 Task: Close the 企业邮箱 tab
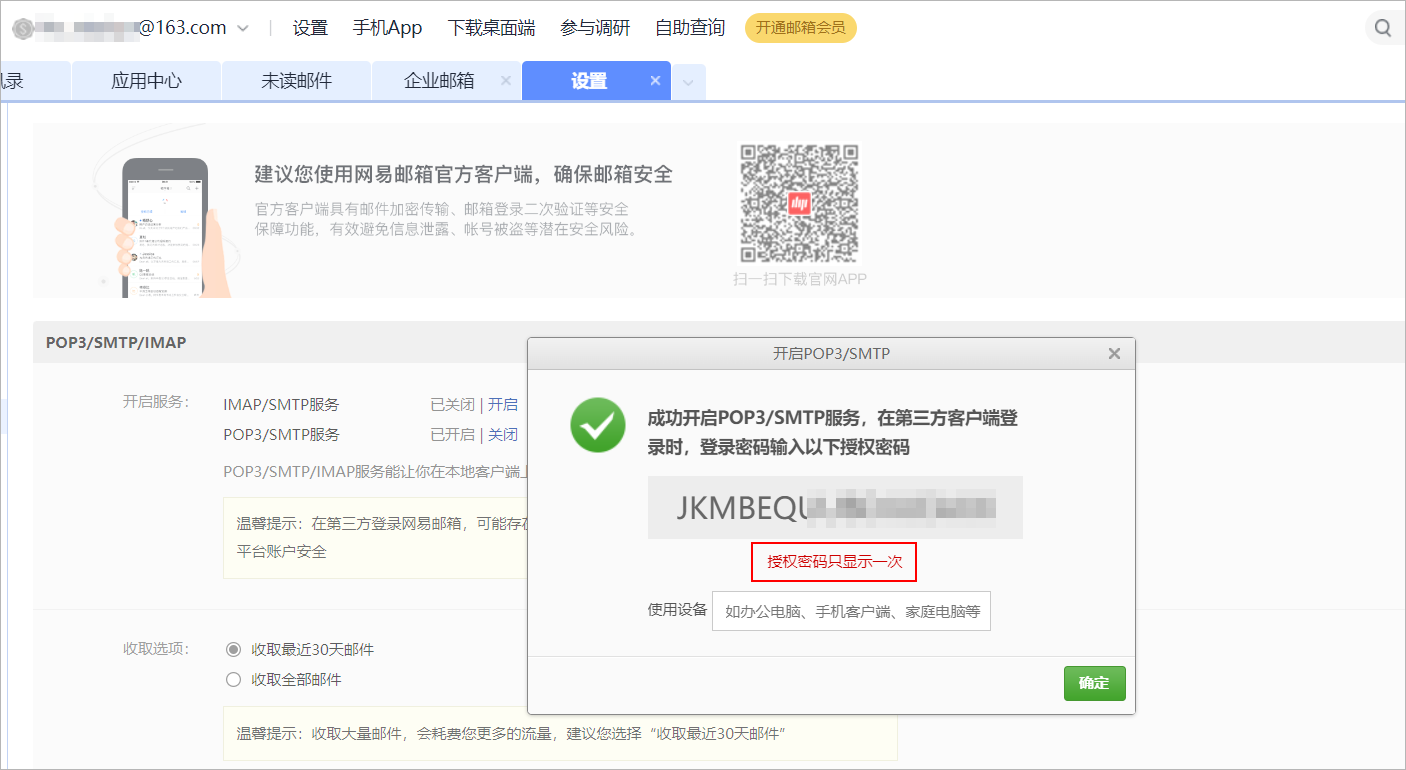pyautogui.click(x=505, y=81)
